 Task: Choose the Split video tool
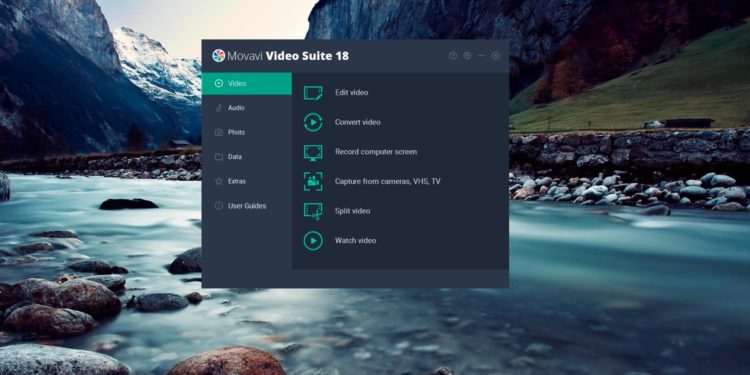(337, 211)
